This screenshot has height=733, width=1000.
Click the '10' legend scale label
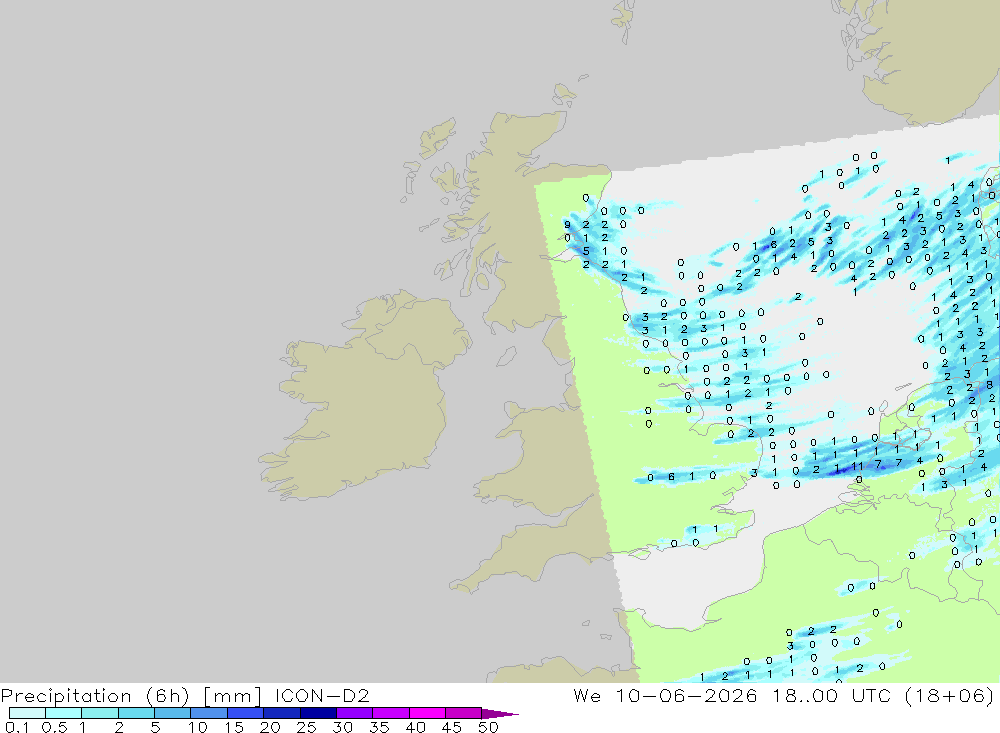tap(198, 727)
